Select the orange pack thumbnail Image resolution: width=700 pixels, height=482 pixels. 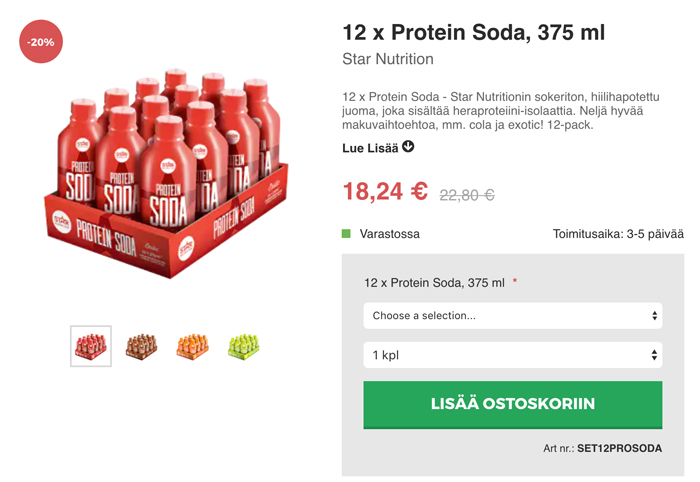pyautogui.click(x=192, y=346)
